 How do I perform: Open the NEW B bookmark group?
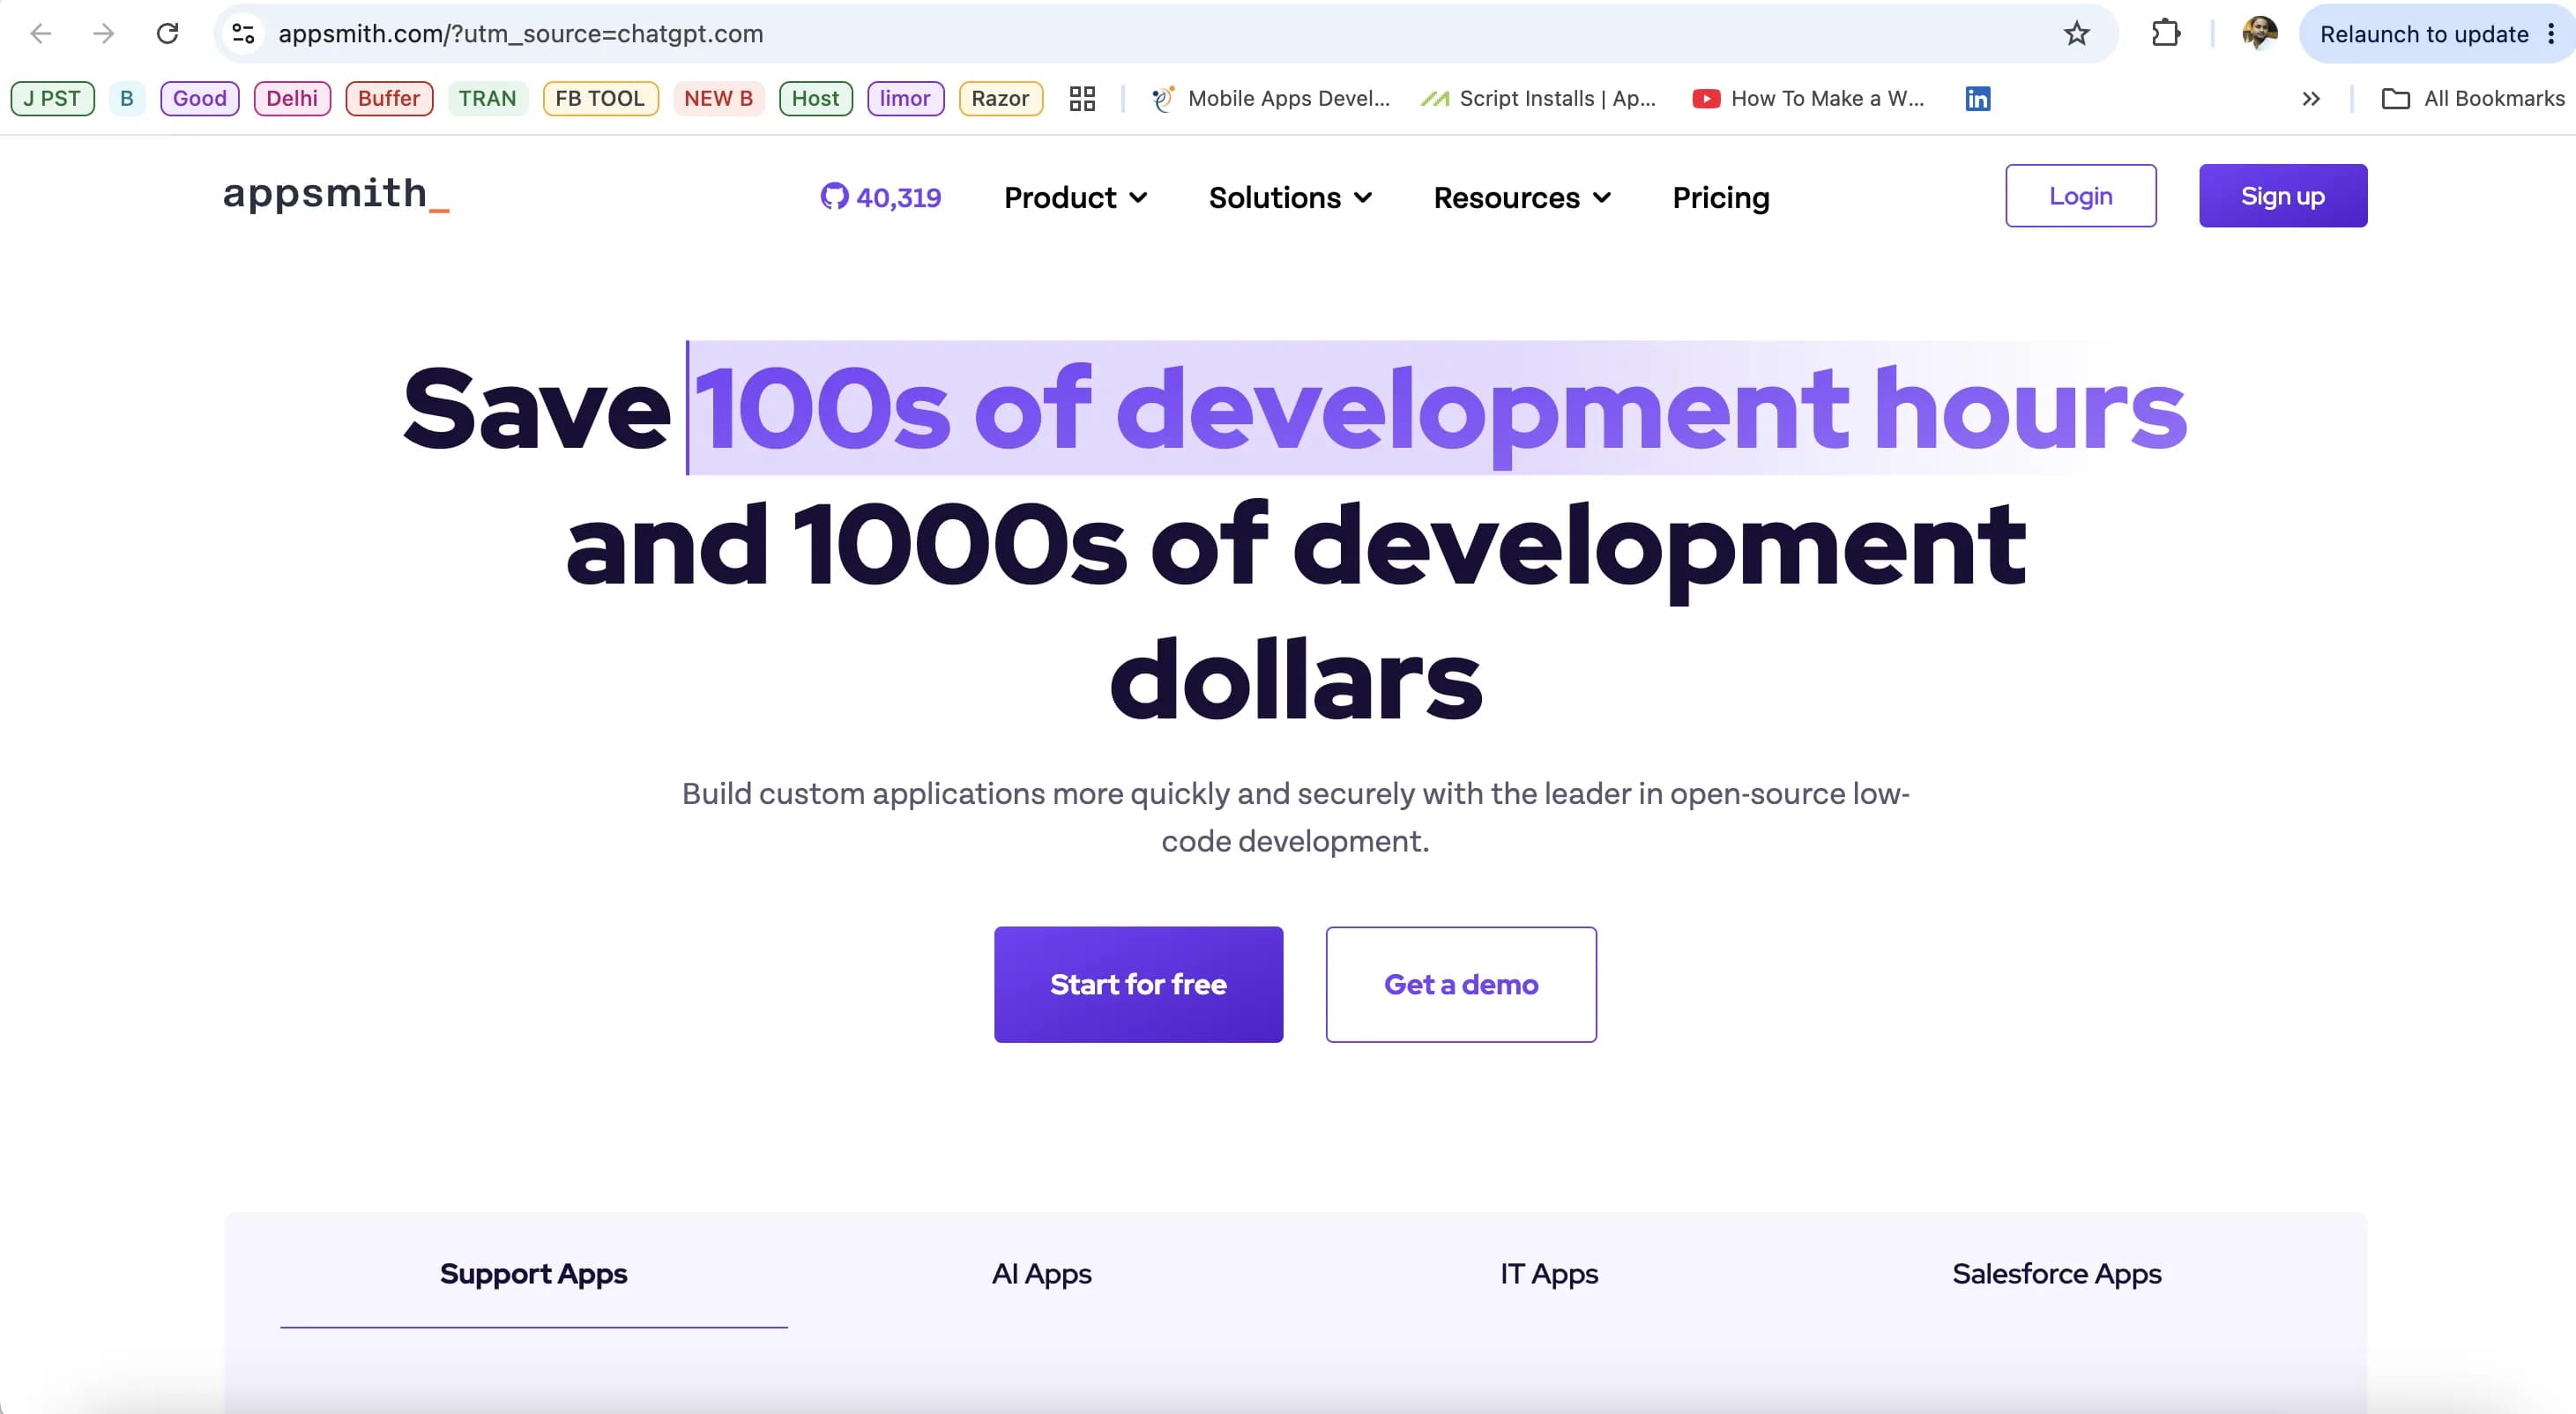[x=719, y=98]
